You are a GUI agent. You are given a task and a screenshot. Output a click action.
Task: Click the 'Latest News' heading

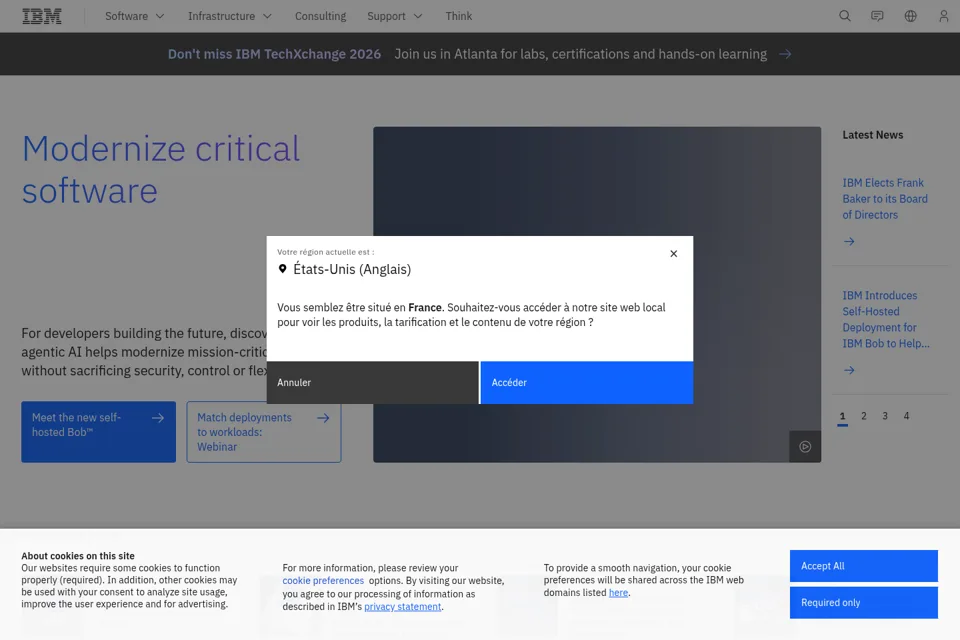click(x=872, y=135)
